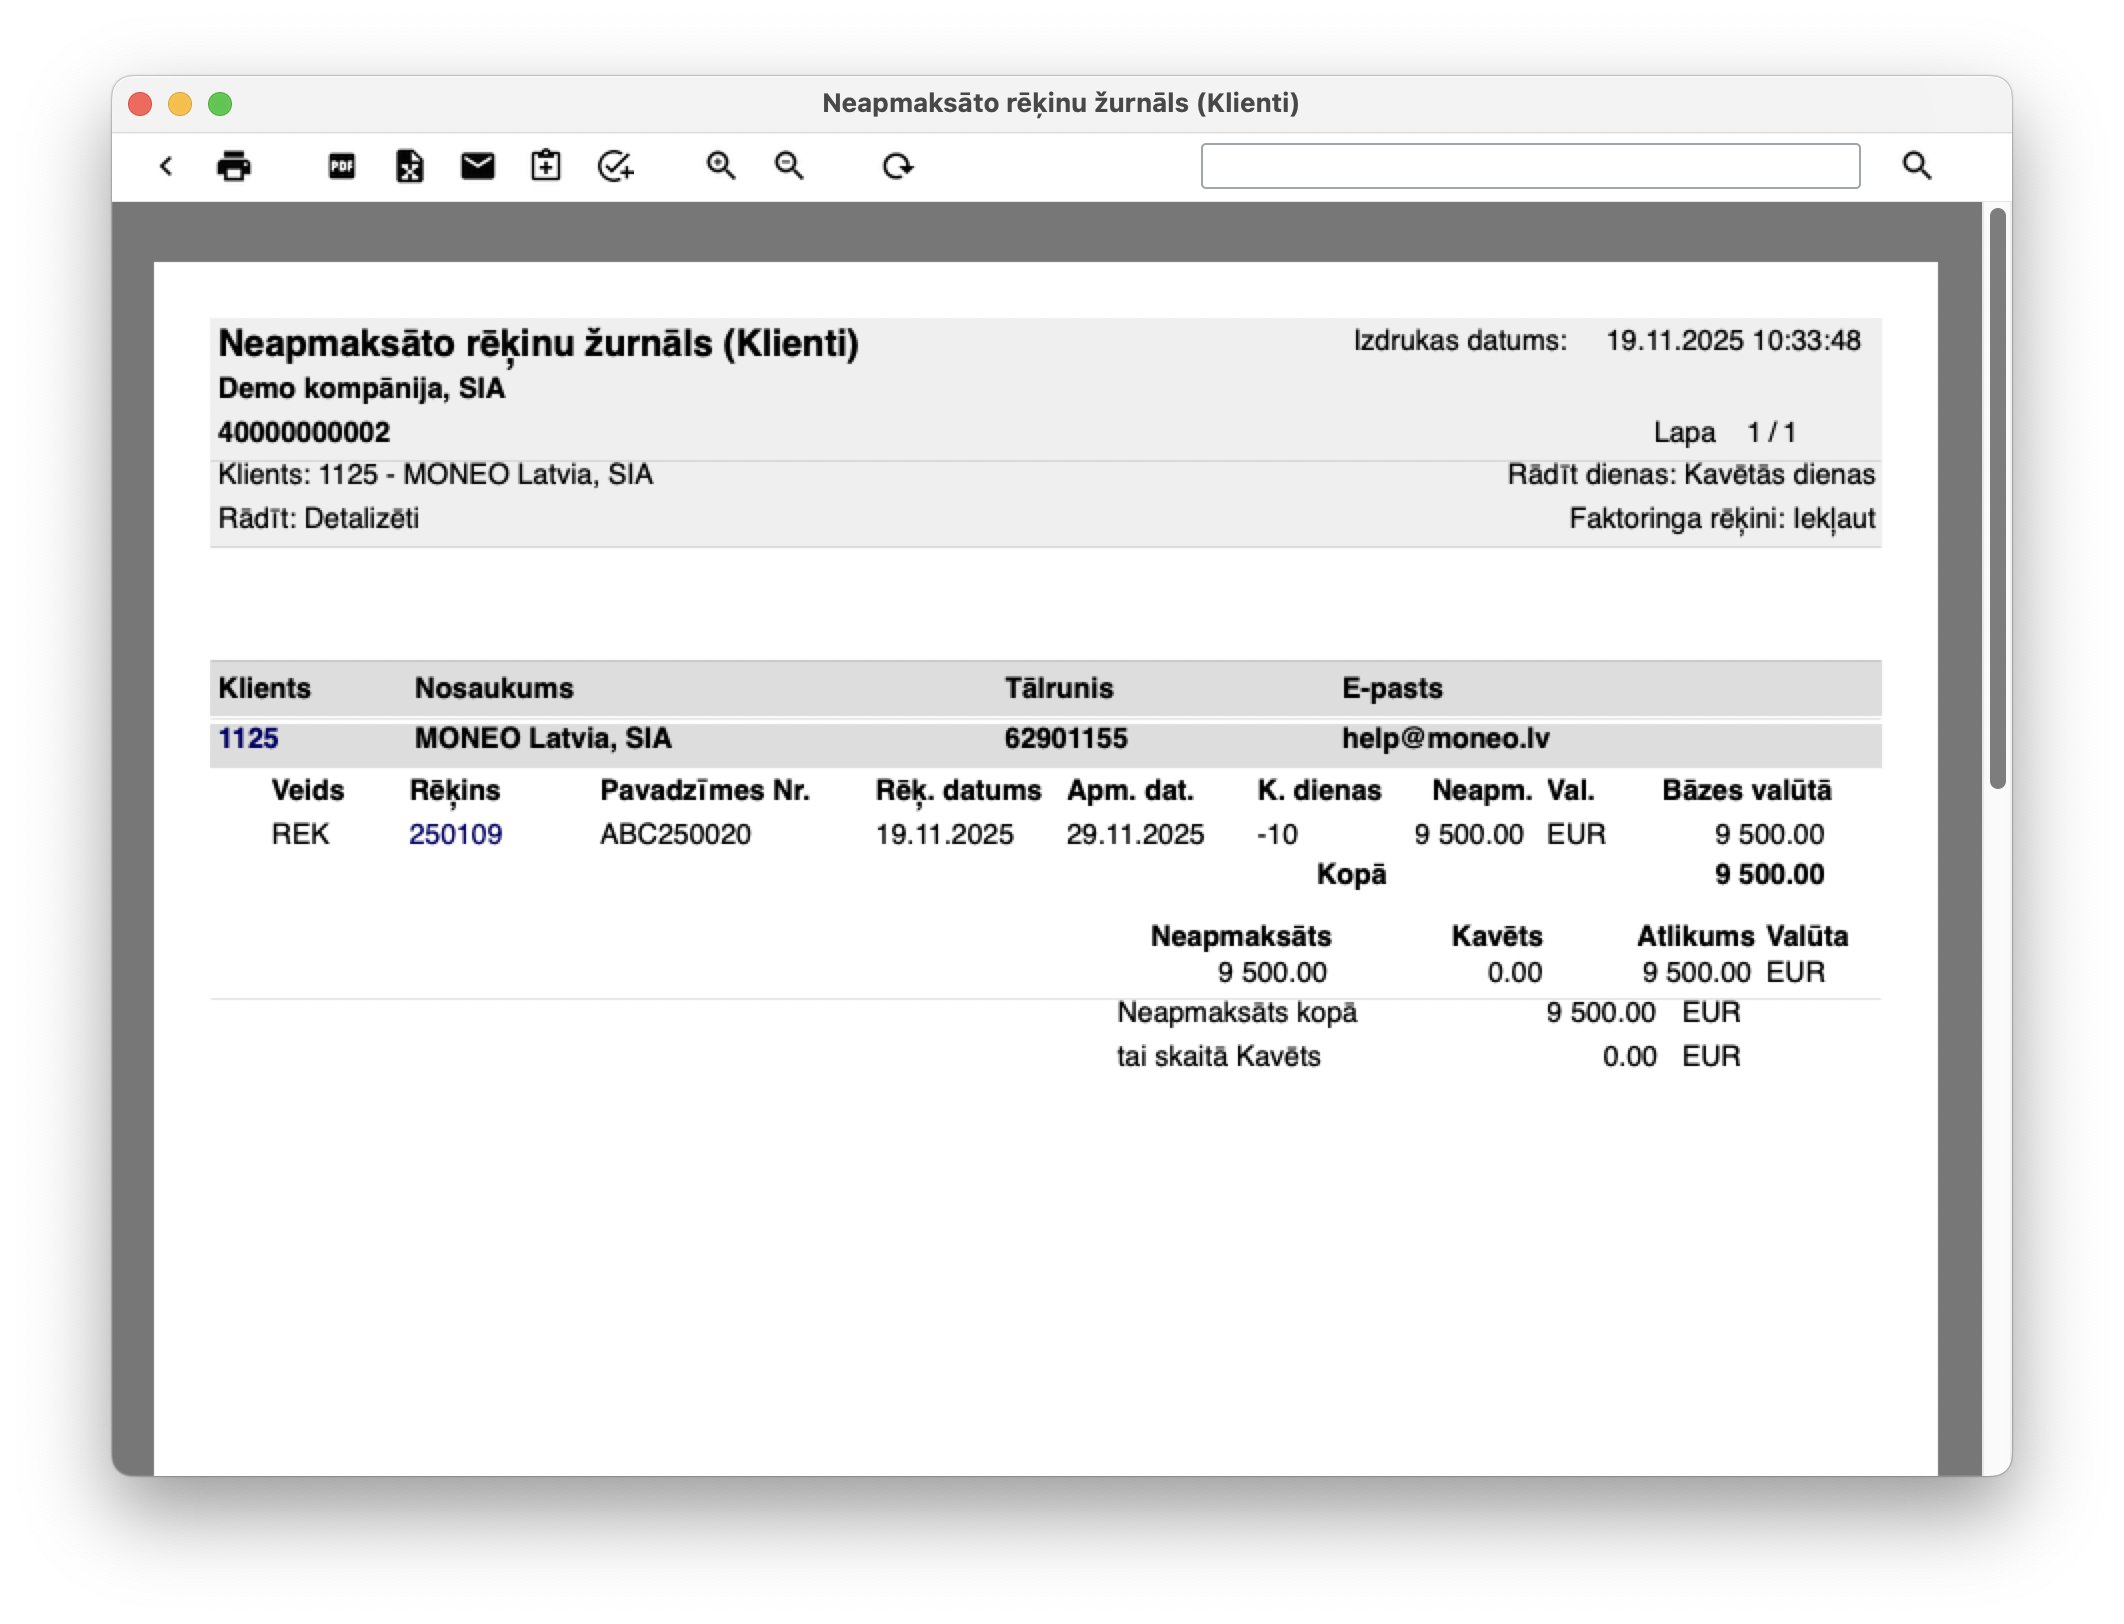Click the vertical scrollbar thumb
Viewport: 2124px width, 1624px height.
(1997, 500)
